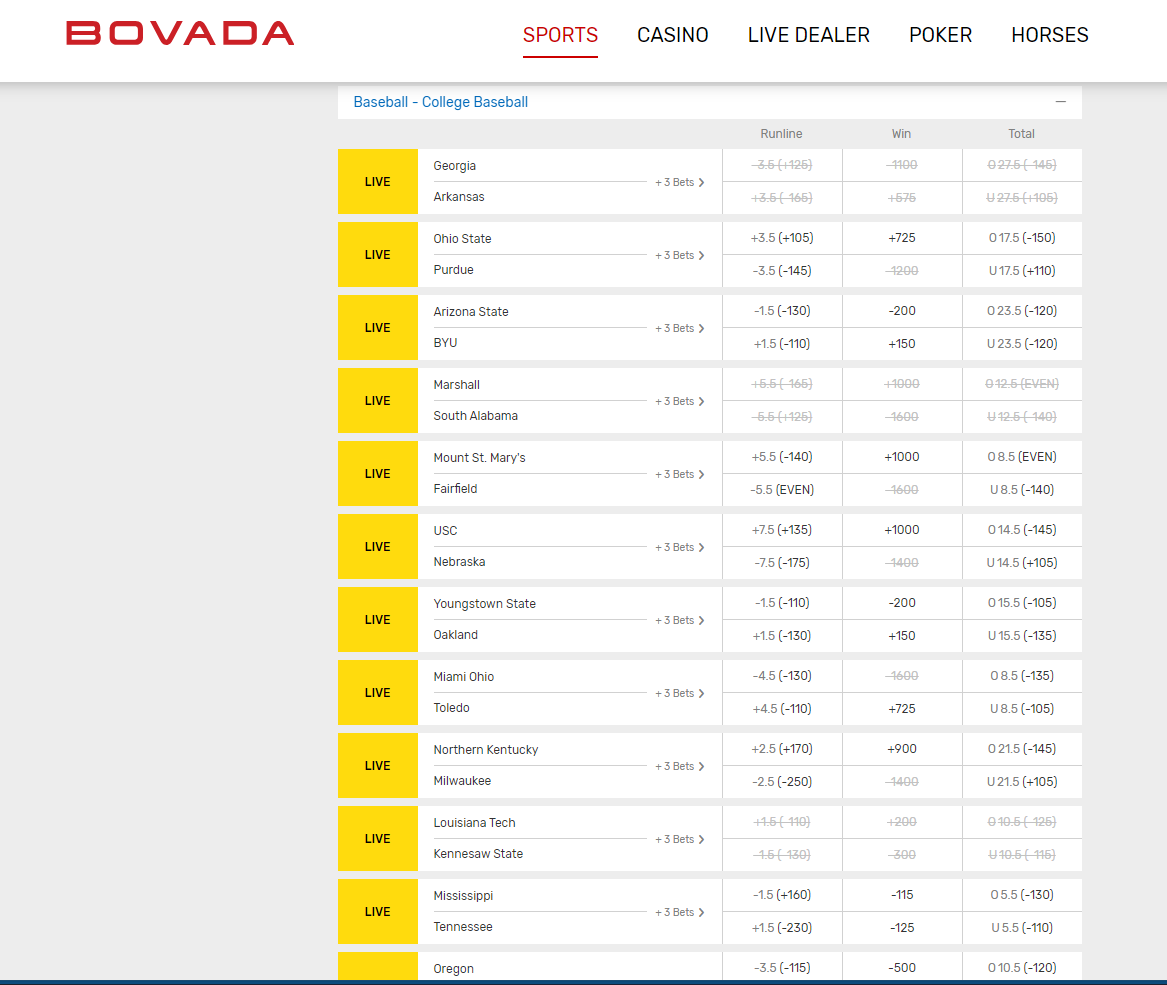
Task: Expand +3 Bets for Marshall vs South Alabama
Action: click(680, 401)
